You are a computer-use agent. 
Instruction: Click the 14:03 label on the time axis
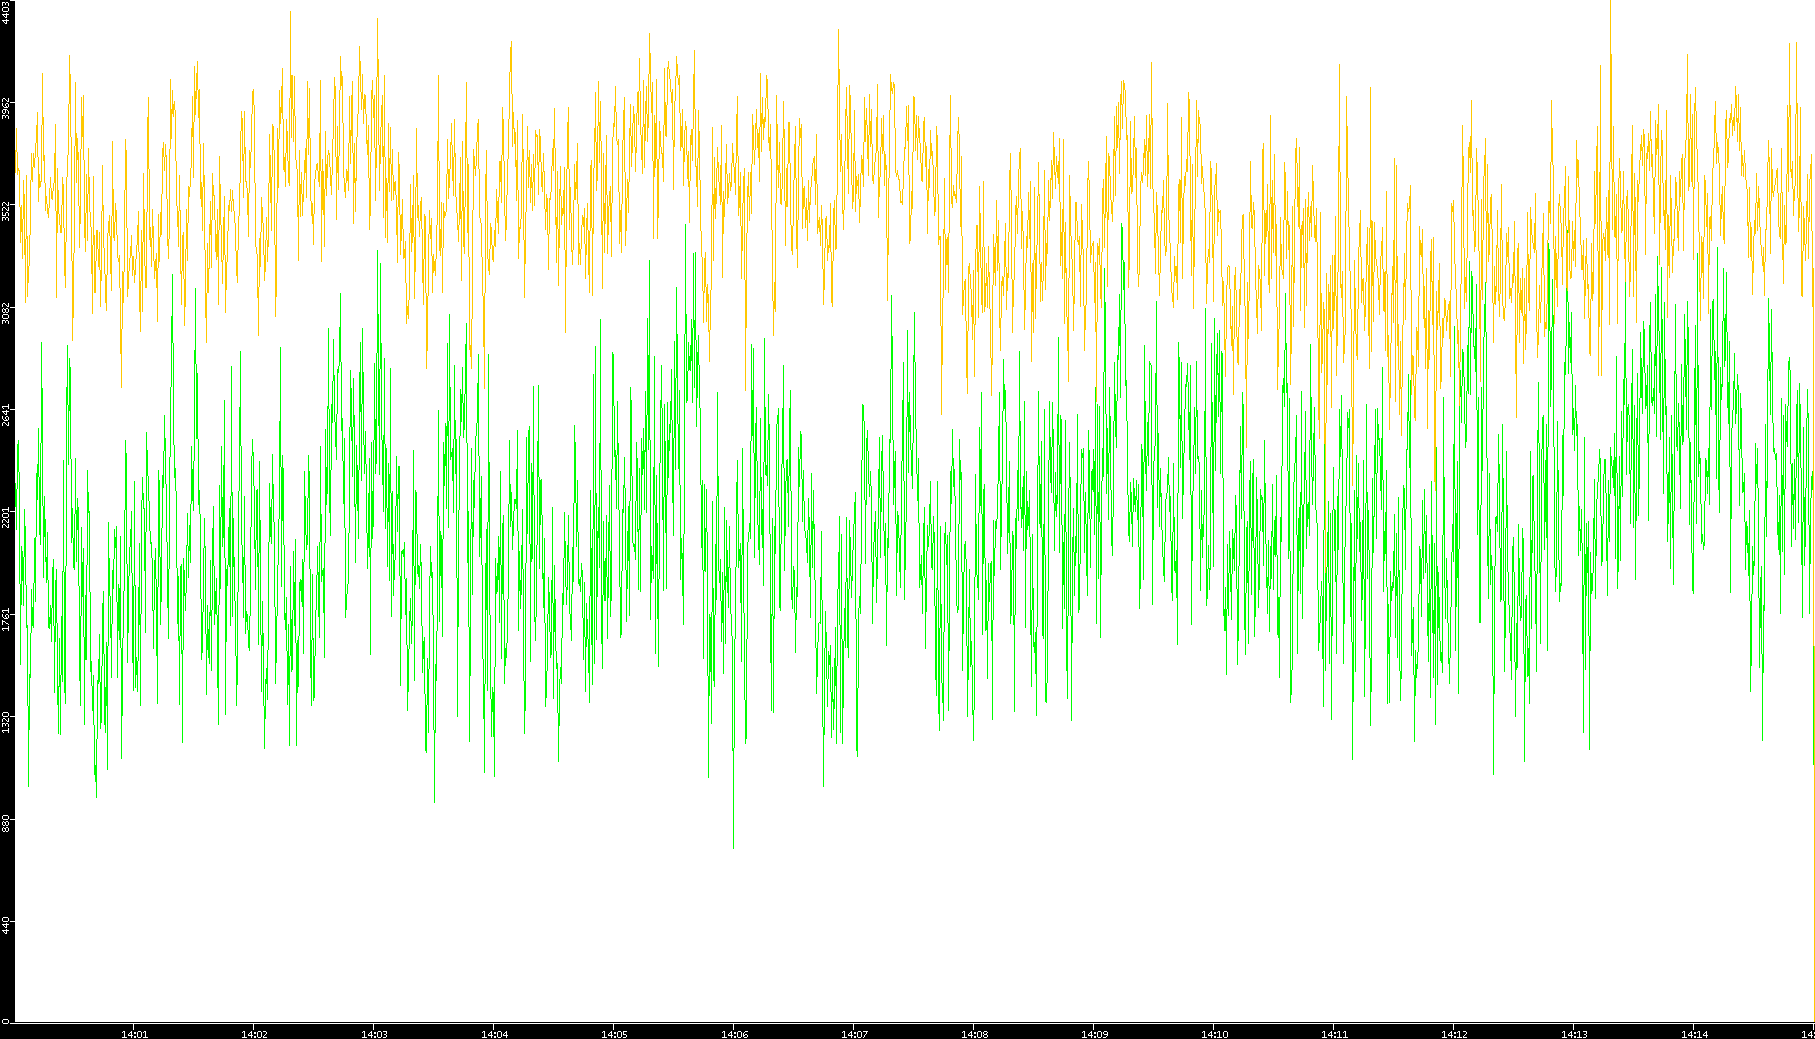(374, 1034)
